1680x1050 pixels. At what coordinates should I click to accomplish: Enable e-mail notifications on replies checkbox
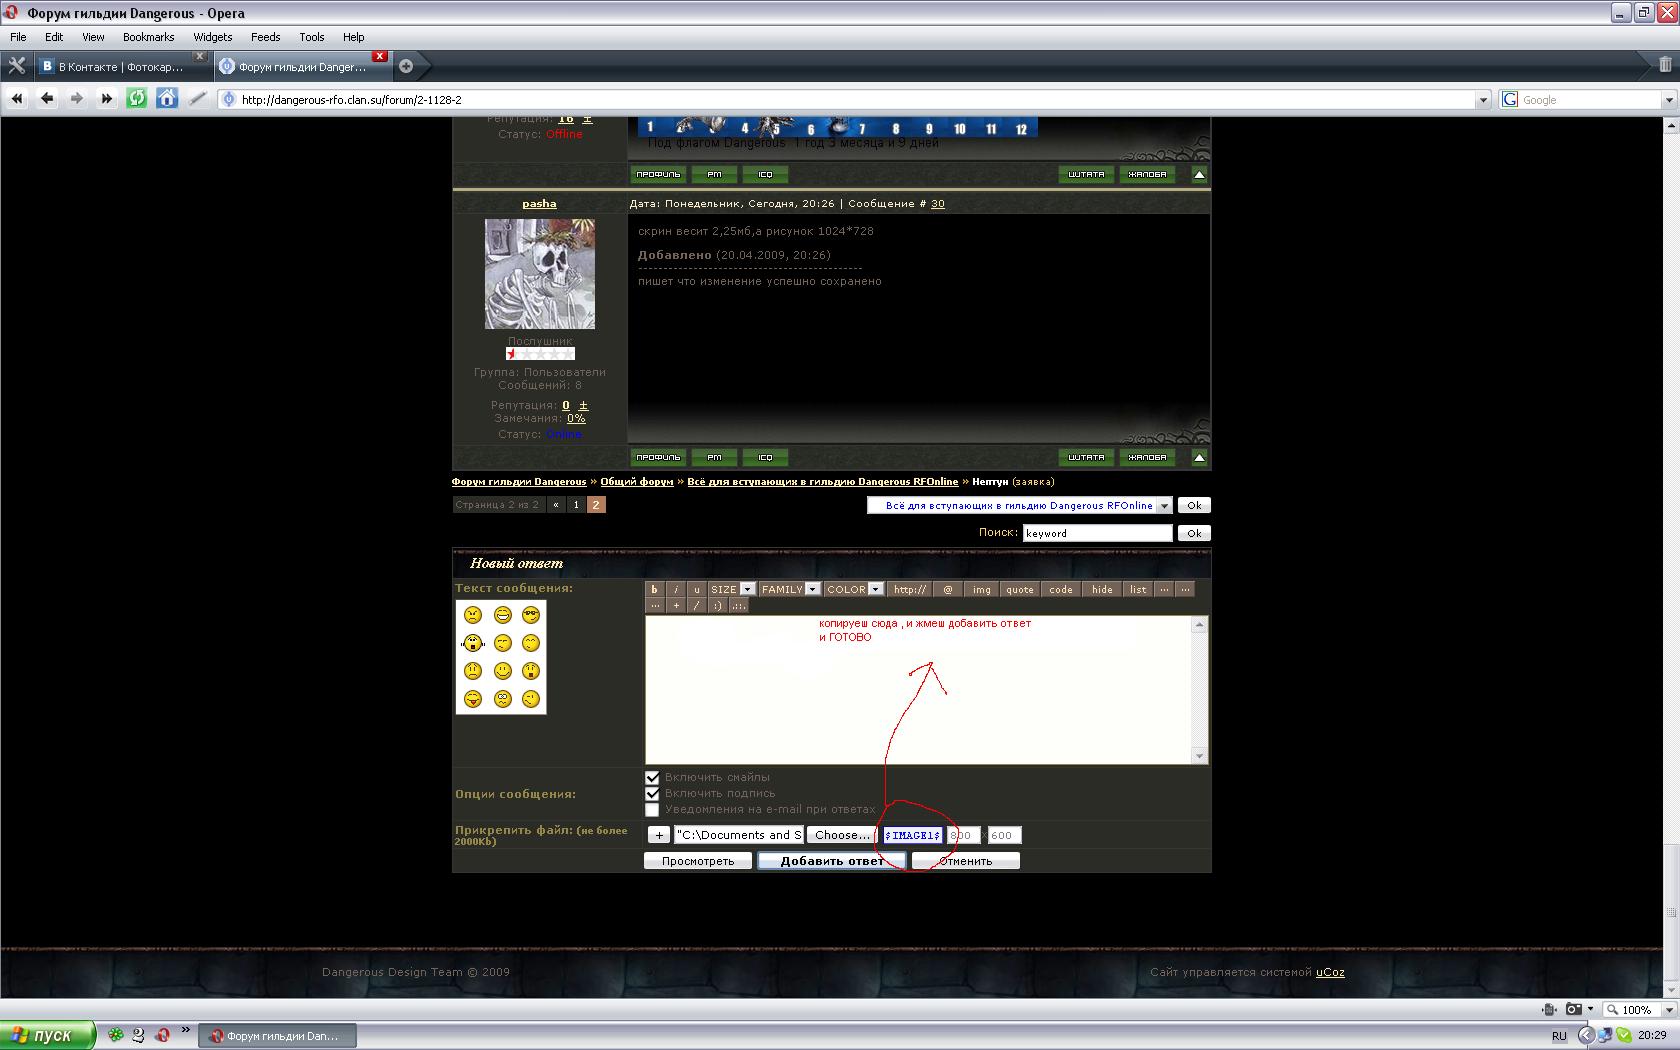tap(652, 809)
